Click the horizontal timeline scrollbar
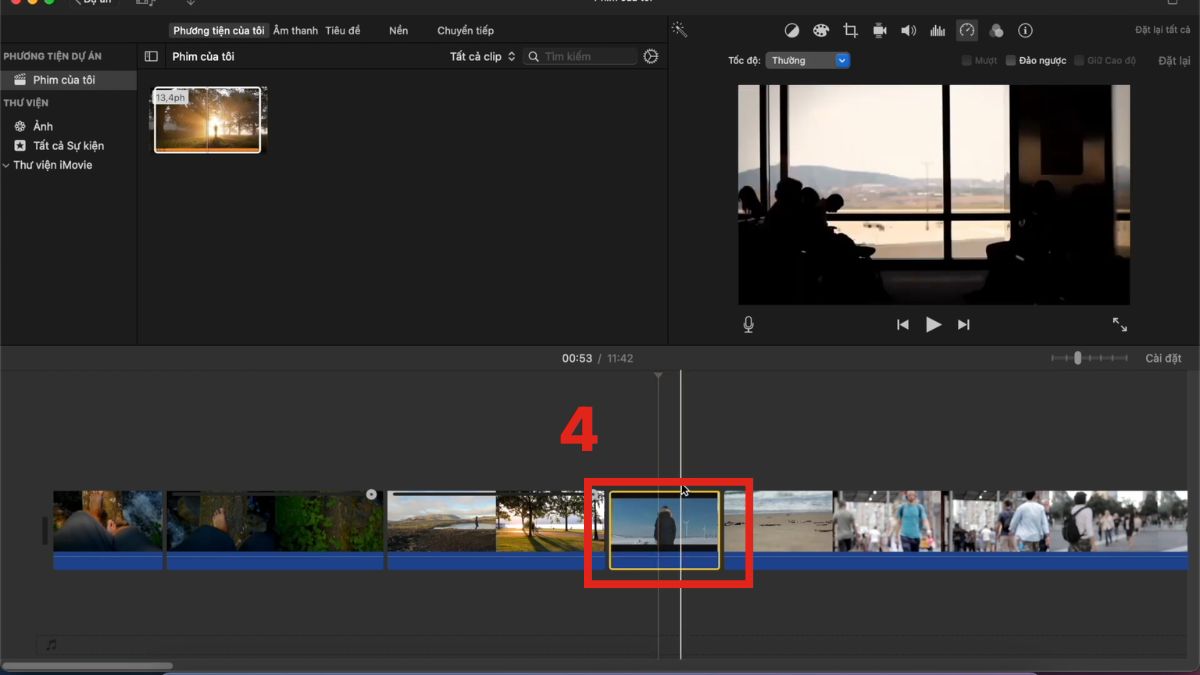The width and height of the screenshot is (1200, 675). pyautogui.click(x=88, y=666)
